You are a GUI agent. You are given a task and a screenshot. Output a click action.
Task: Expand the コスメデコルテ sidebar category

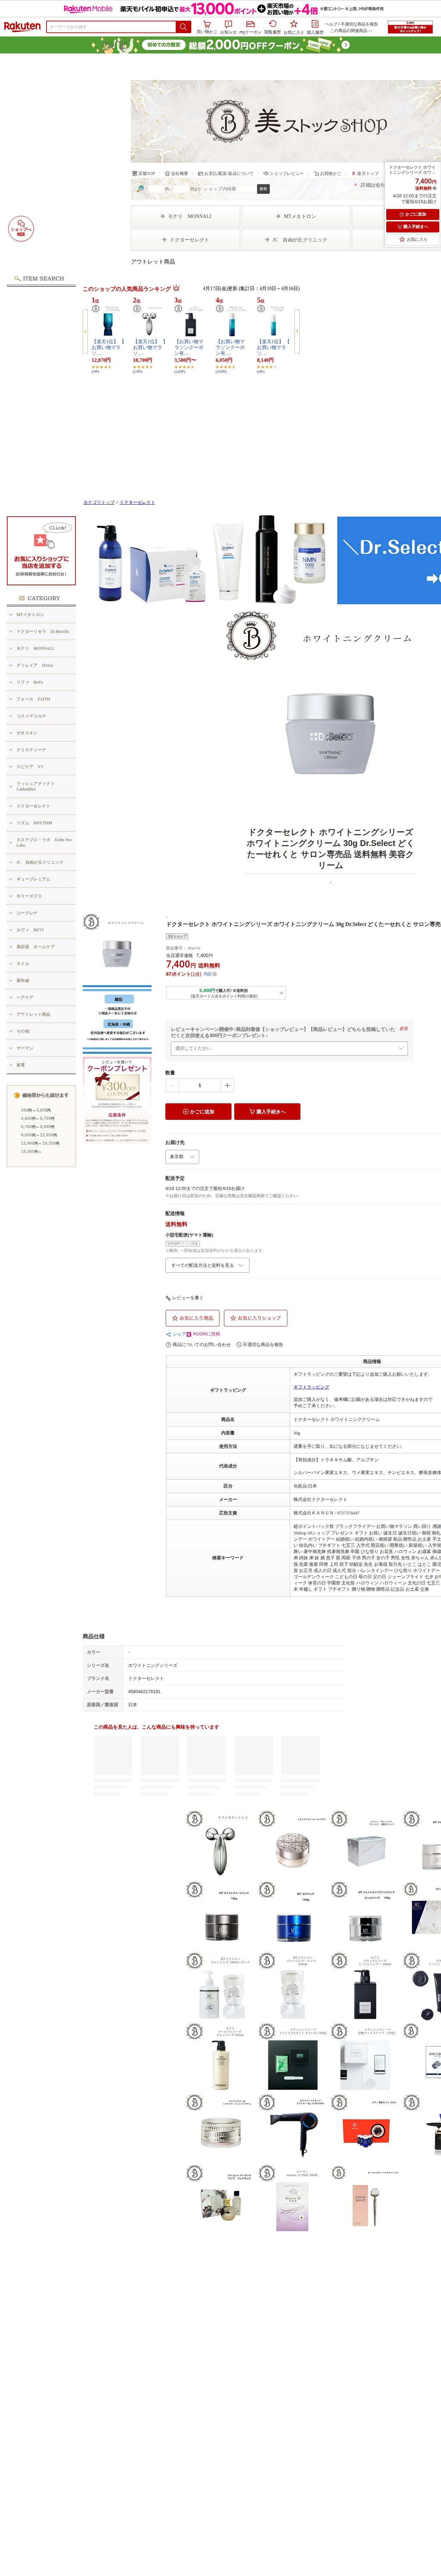tap(41, 716)
